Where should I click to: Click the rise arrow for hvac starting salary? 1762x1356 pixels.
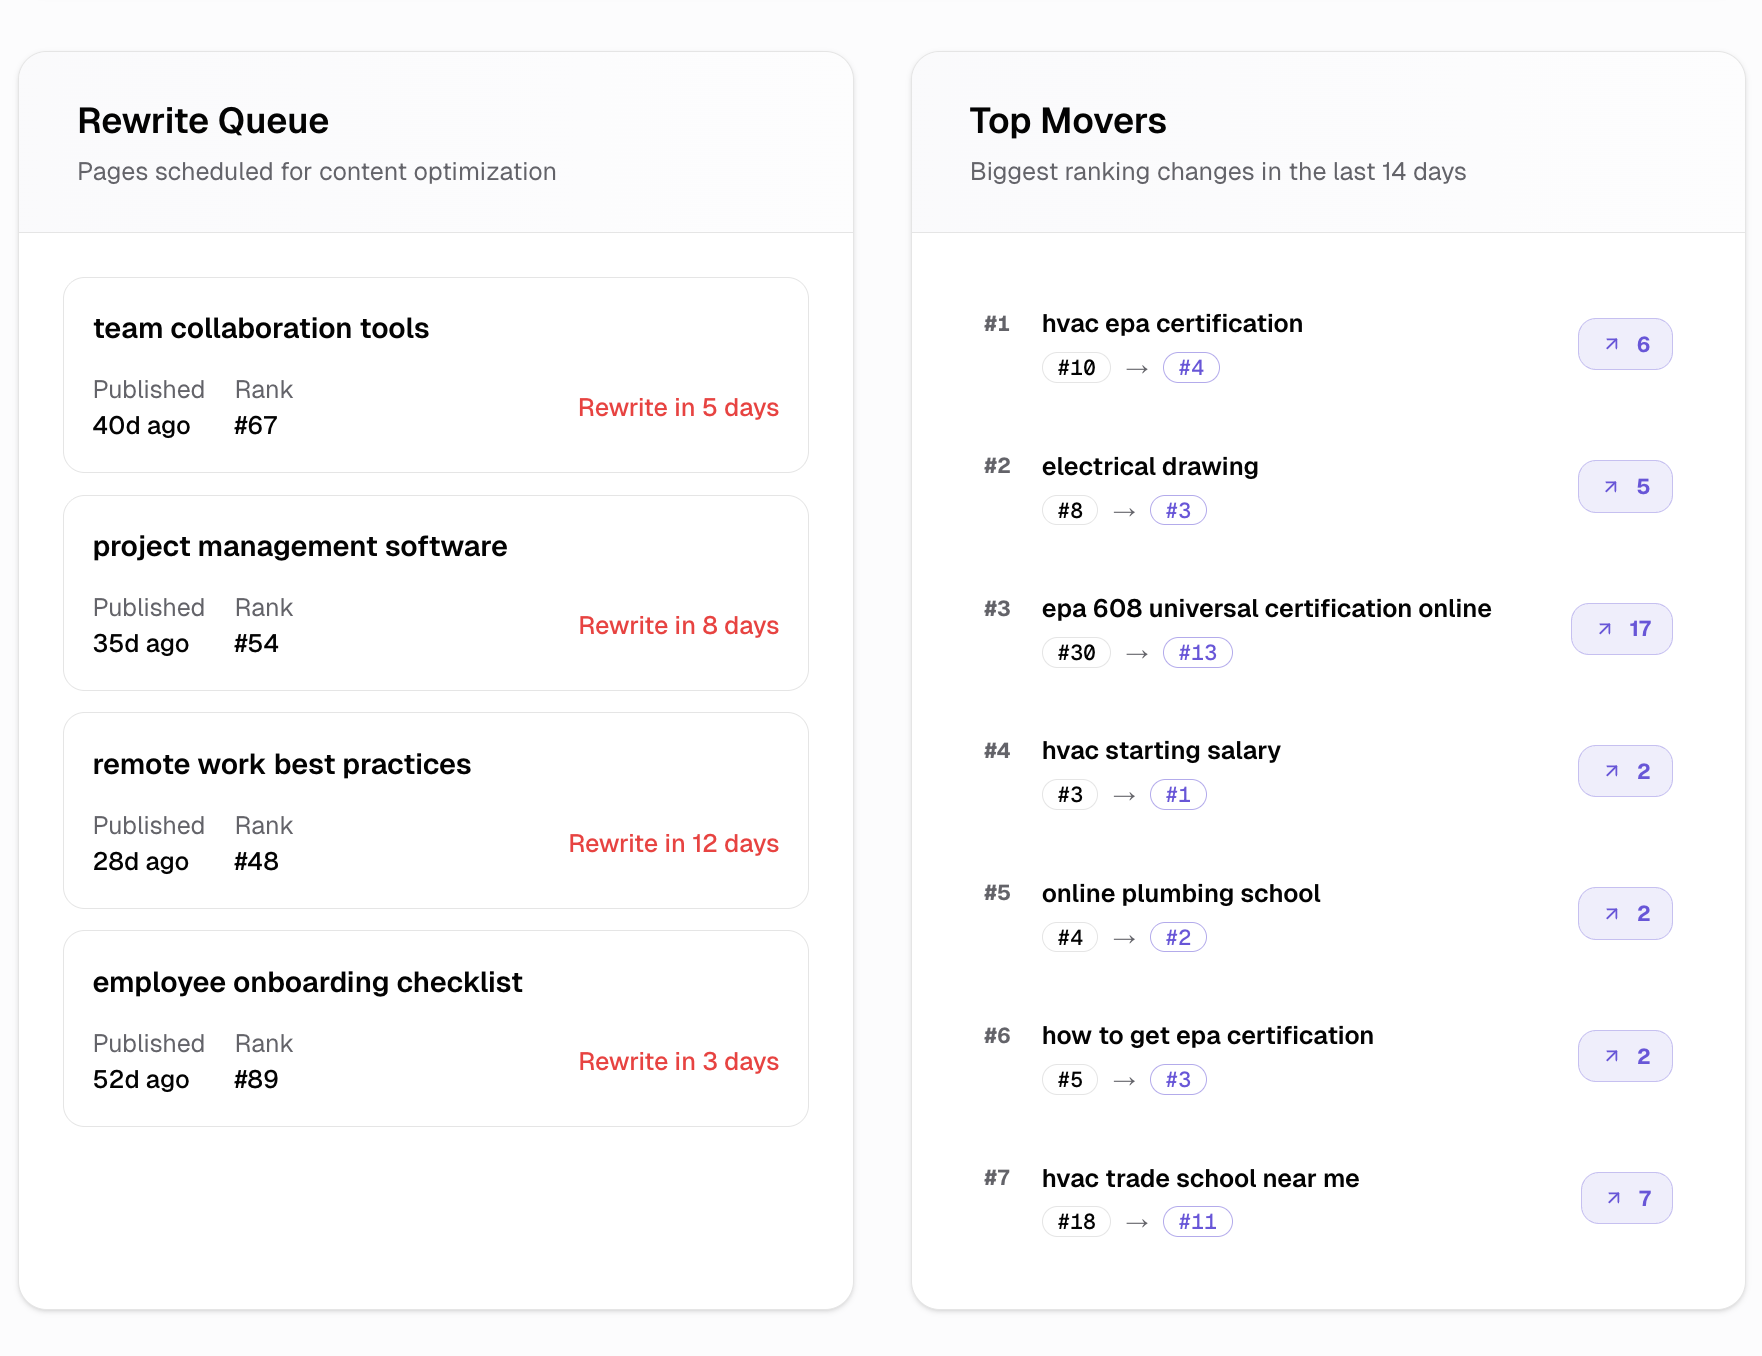coord(1611,771)
